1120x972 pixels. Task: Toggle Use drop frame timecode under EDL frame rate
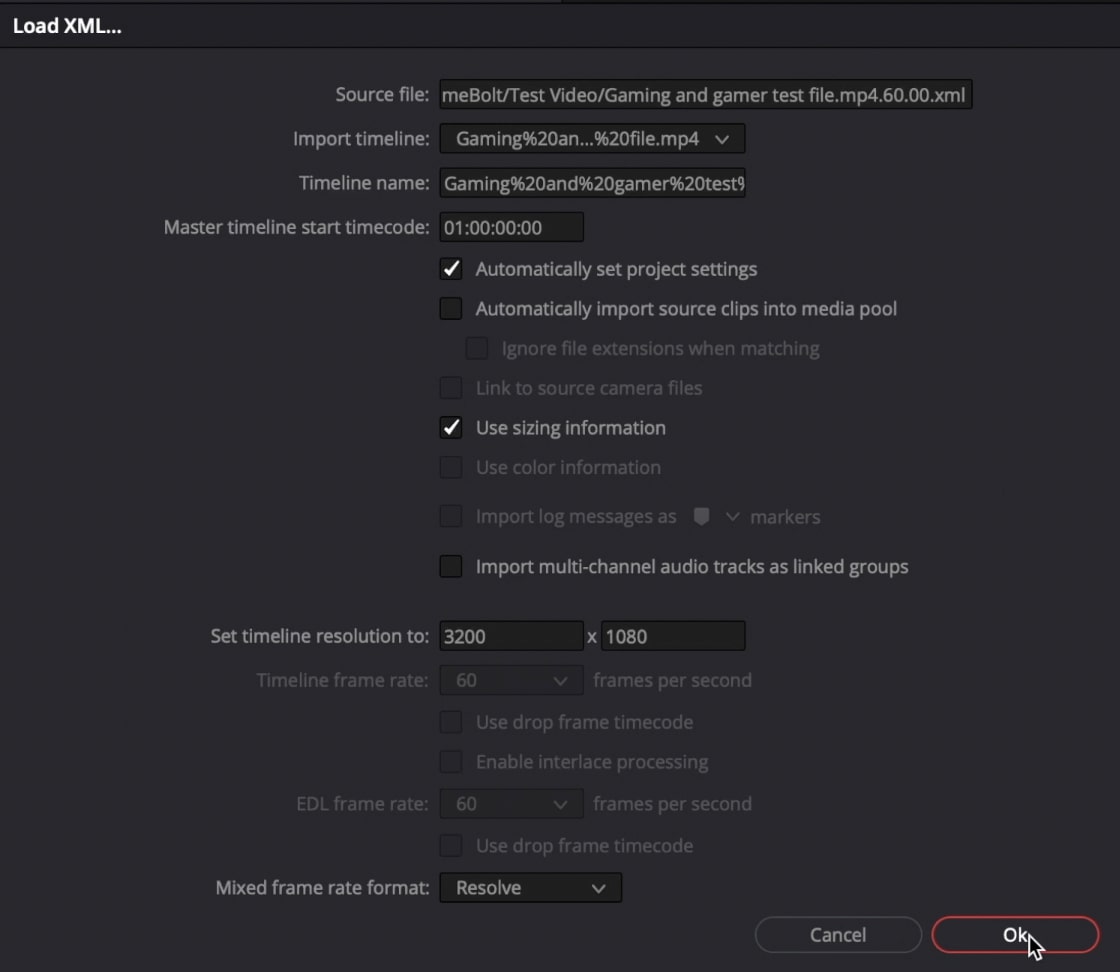pos(451,846)
